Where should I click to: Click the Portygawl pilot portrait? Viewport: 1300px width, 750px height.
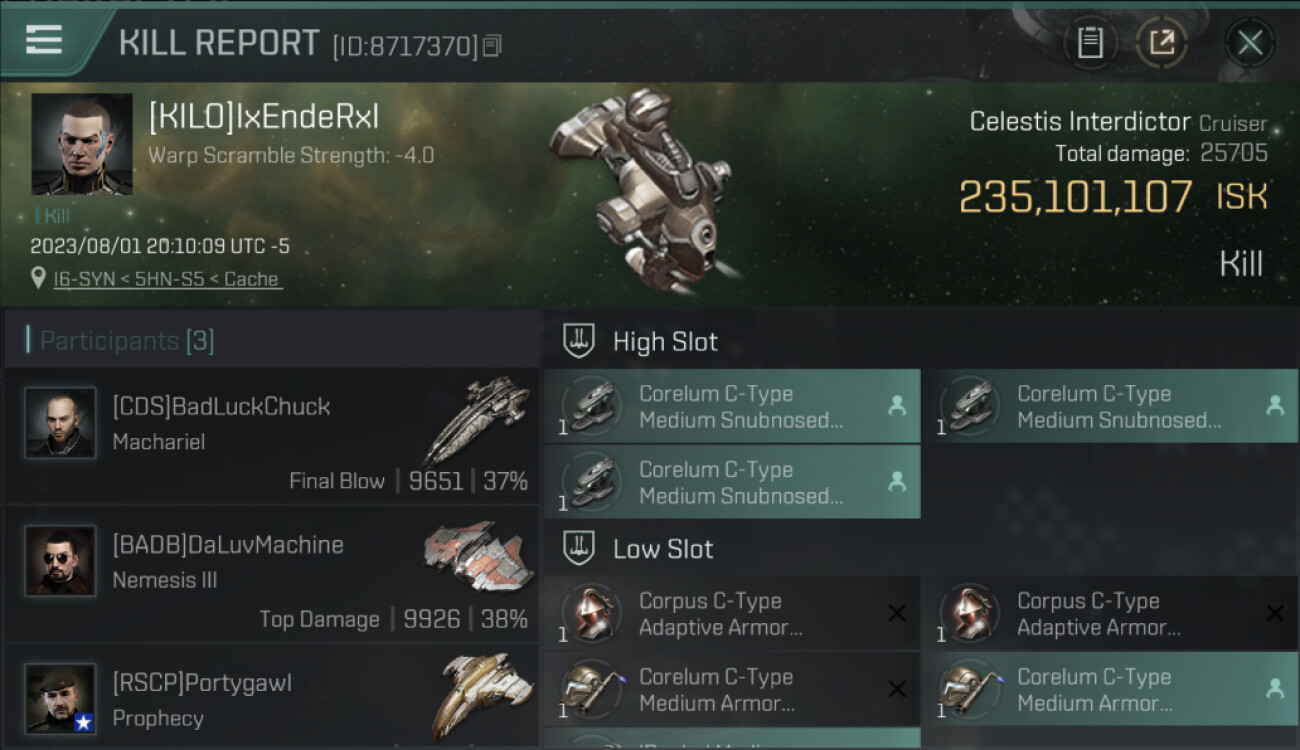pos(60,698)
